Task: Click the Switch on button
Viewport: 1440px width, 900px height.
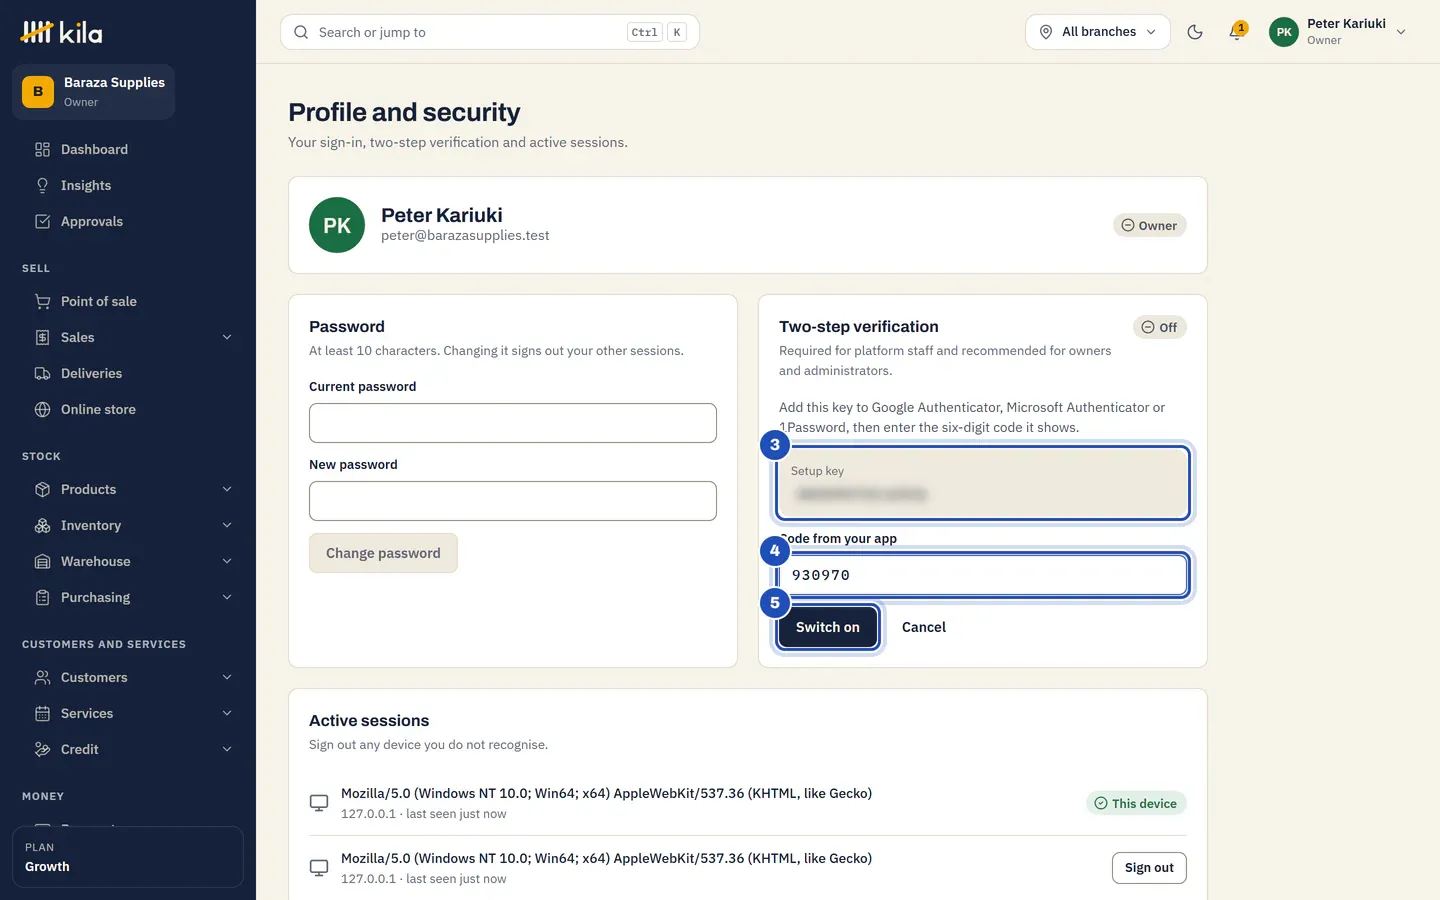Action: click(828, 627)
